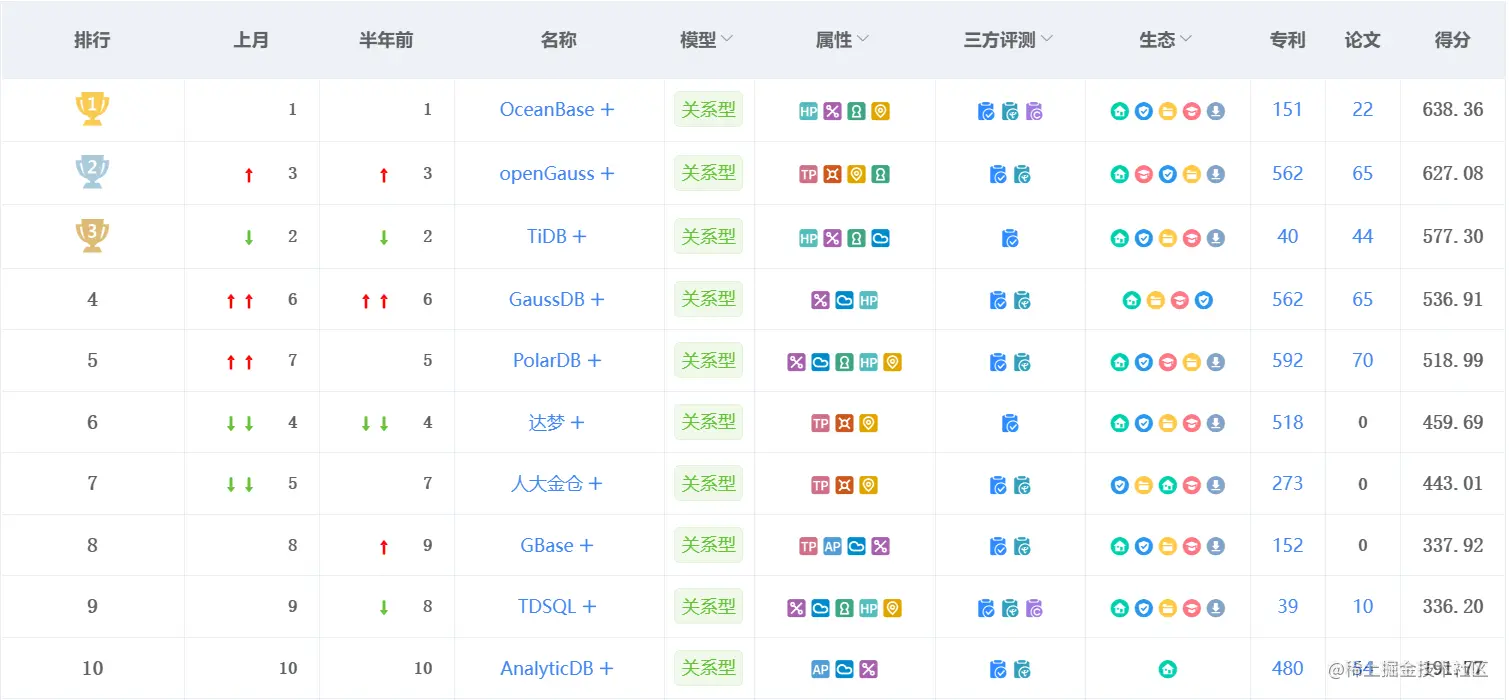This screenshot has height=700, width=1509.
Task: Expand the plus sign next to GBase
Action: (x=587, y=546)
